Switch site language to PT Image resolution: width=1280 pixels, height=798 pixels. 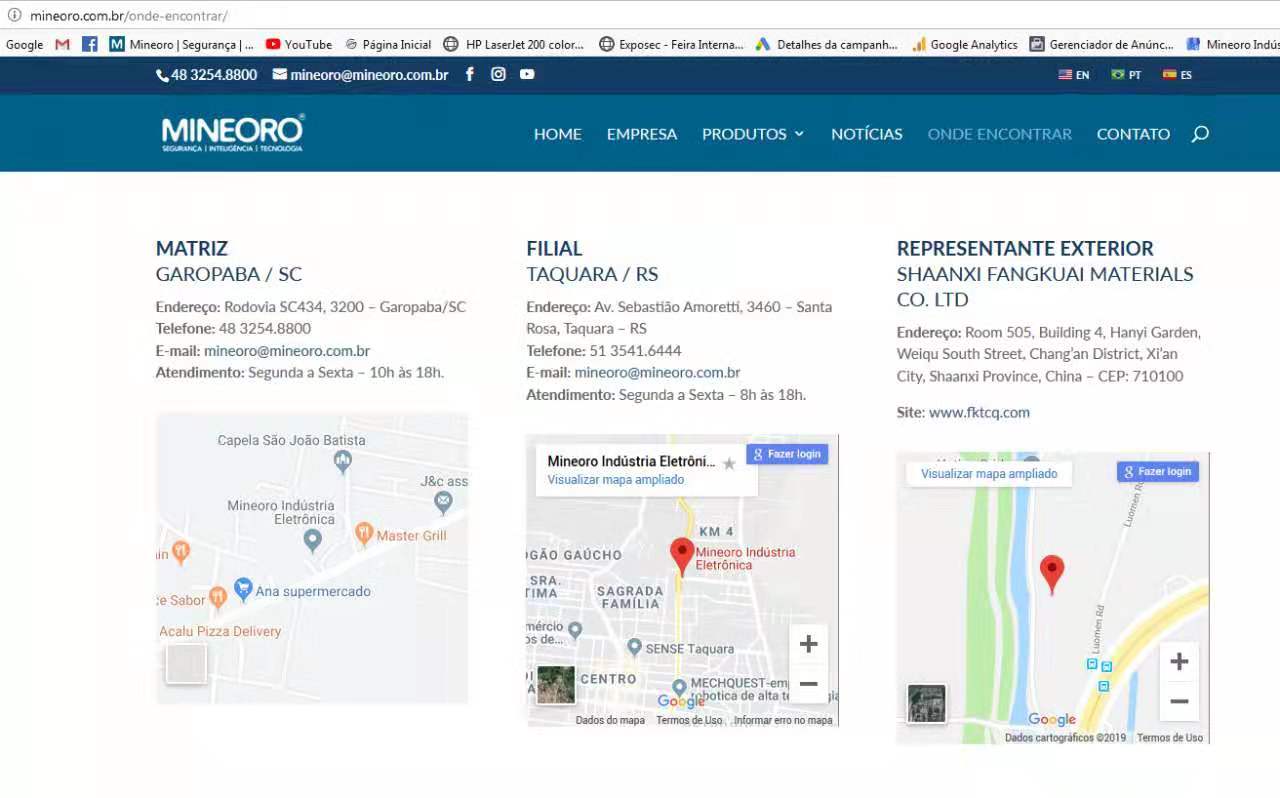(x=1126, y=75)
